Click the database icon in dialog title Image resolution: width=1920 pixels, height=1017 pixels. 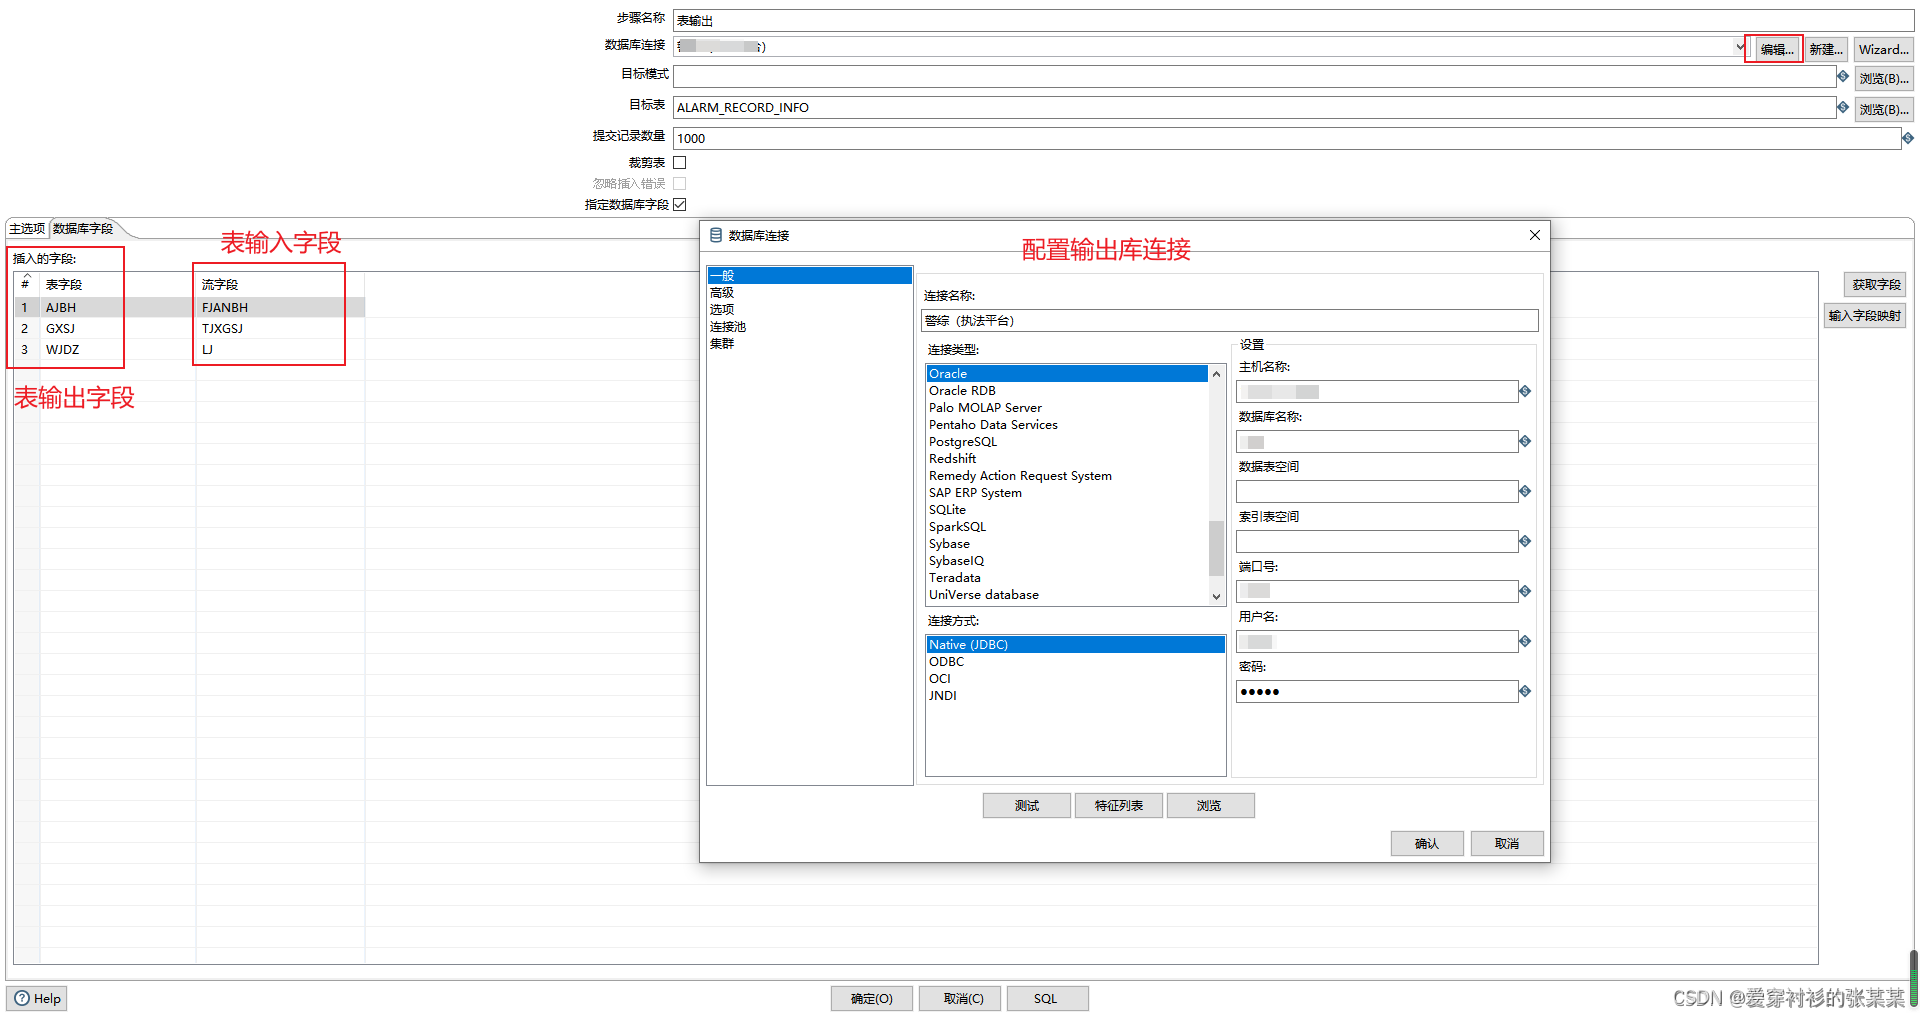tap(715, 235)
